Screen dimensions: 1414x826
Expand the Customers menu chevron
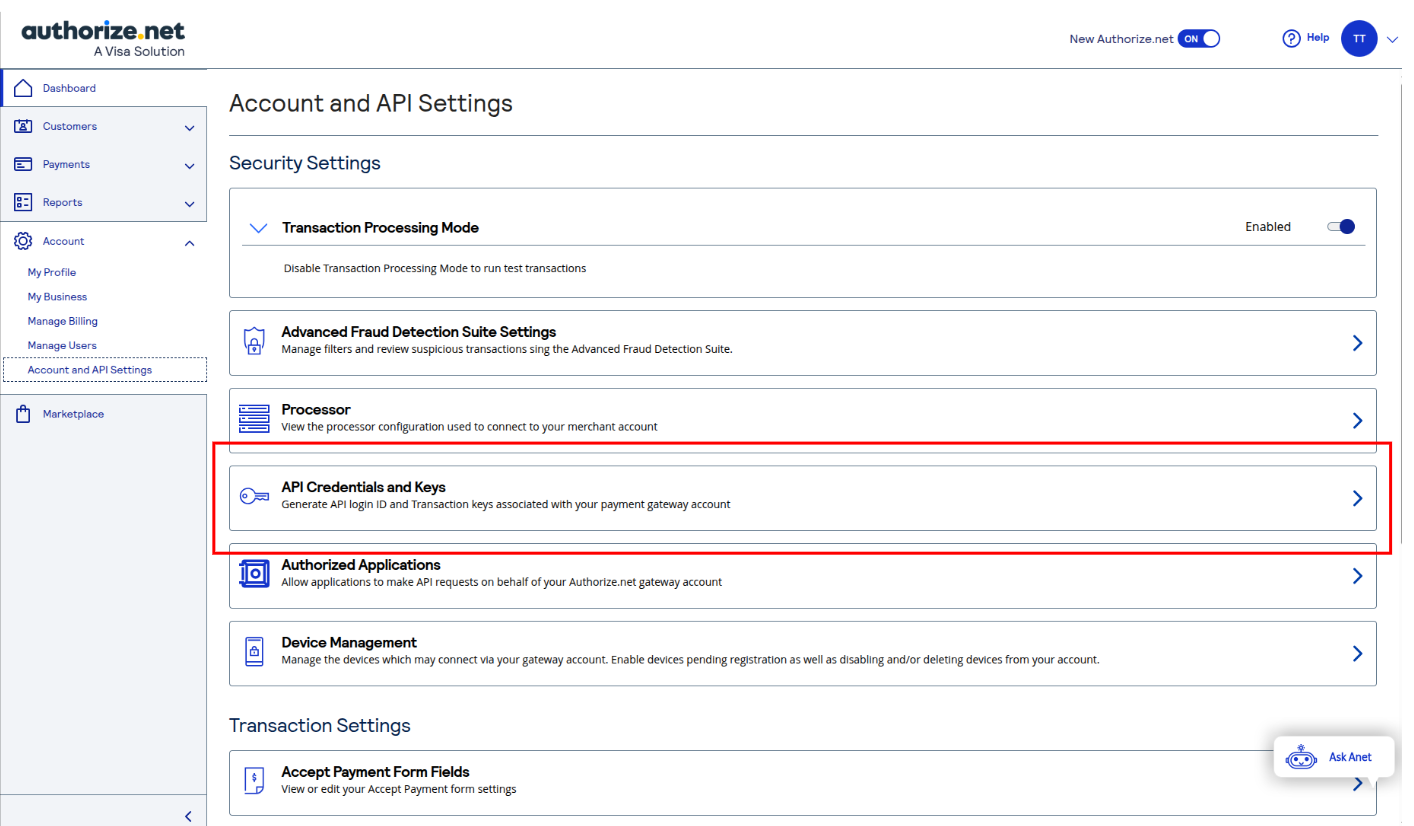pos(189,127)
